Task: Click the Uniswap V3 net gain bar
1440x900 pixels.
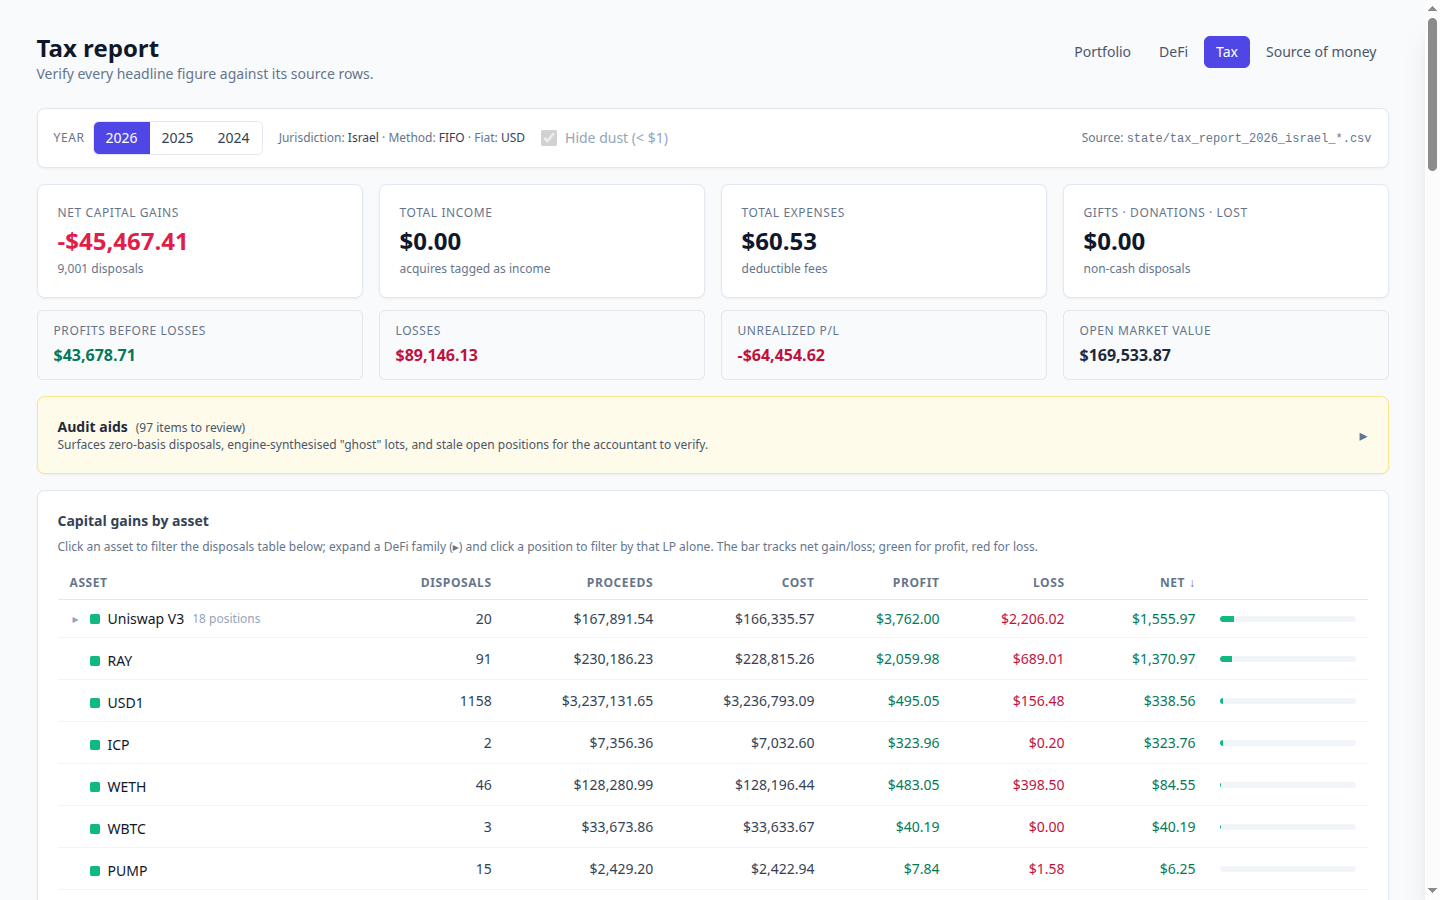Action: (1288, 619)
